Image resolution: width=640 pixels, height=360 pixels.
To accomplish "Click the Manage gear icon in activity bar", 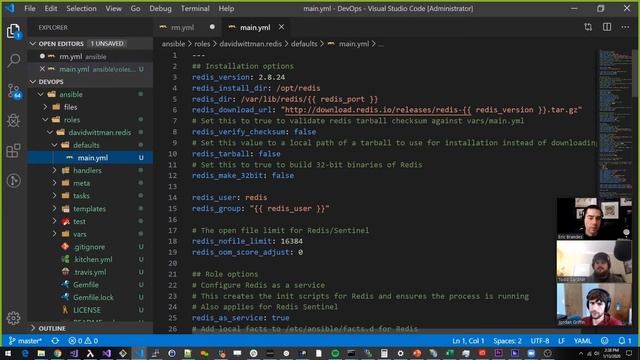I will tap(13, 318).
